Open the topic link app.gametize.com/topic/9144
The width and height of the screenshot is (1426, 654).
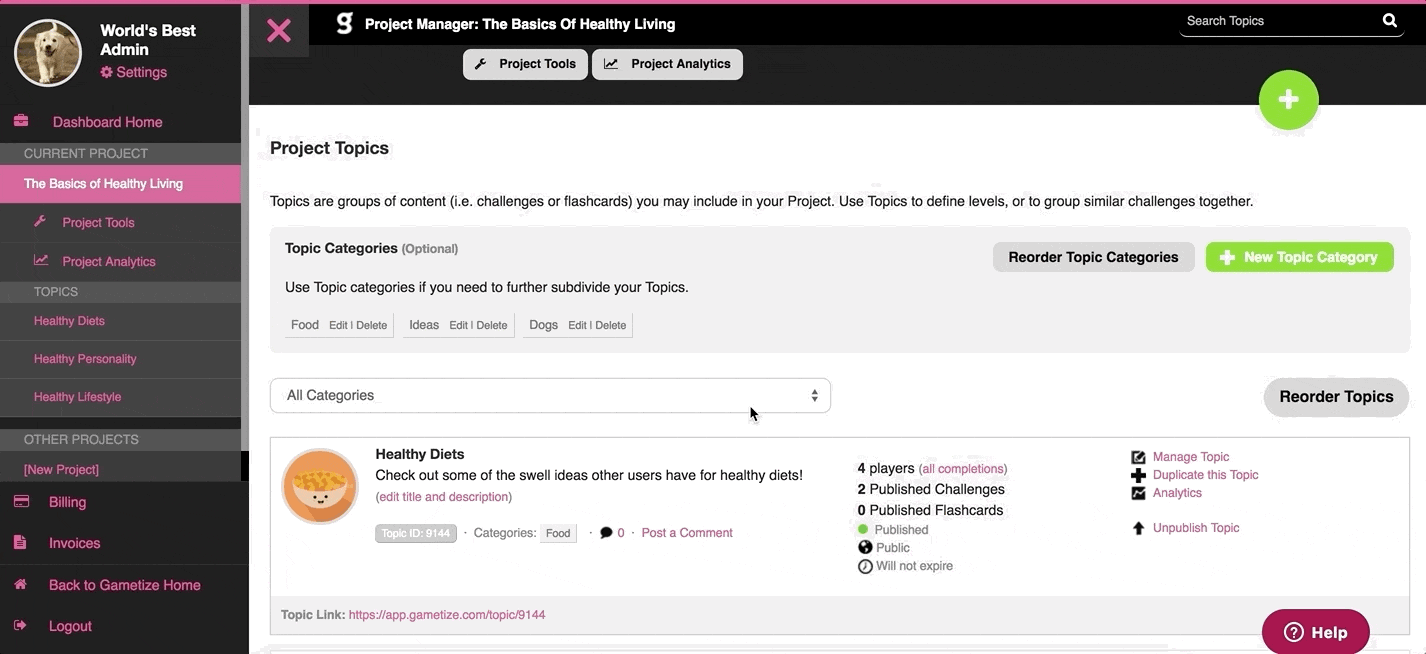coord(447,615)
